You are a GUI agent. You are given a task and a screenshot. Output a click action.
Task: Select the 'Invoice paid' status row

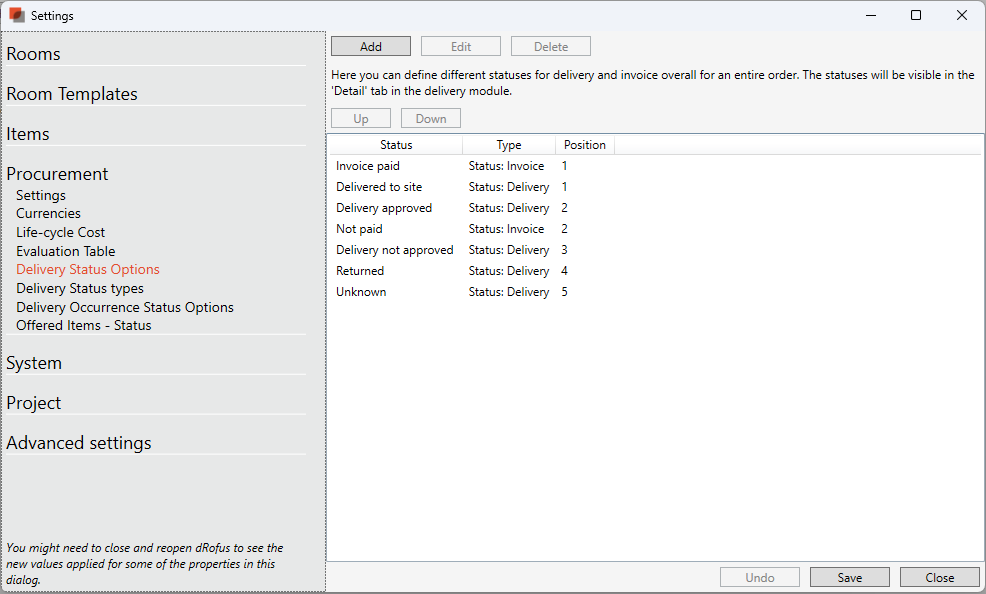pyautogui.click(x=368, y=166)
